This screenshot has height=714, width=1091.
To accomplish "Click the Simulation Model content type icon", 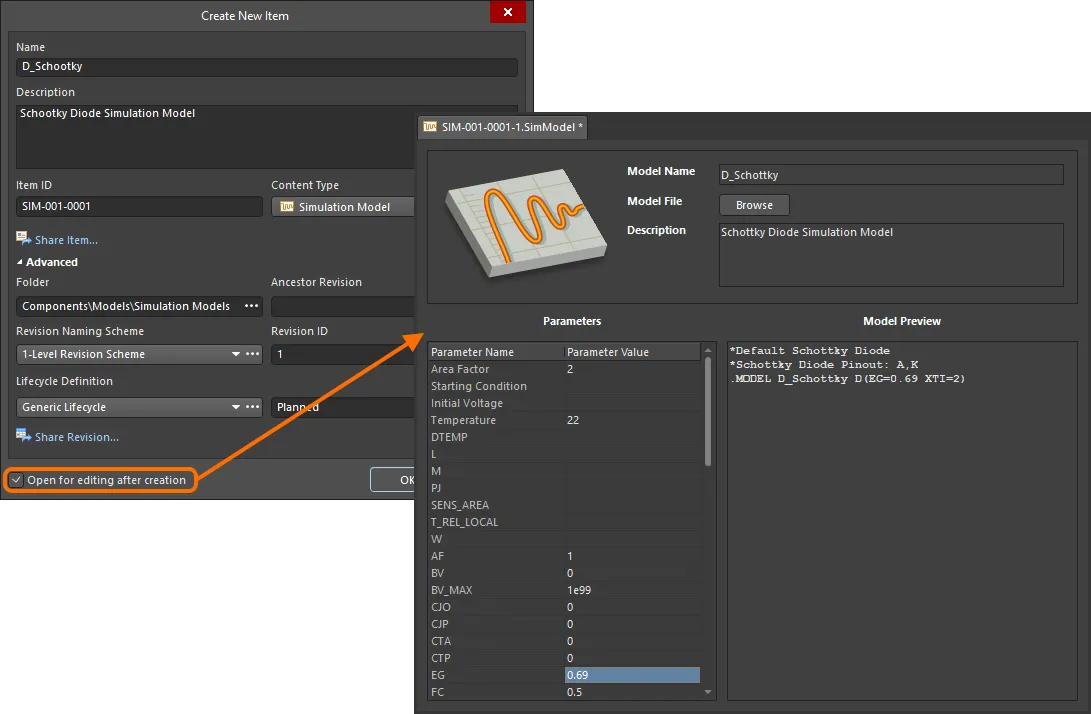I will coord(287,207).
